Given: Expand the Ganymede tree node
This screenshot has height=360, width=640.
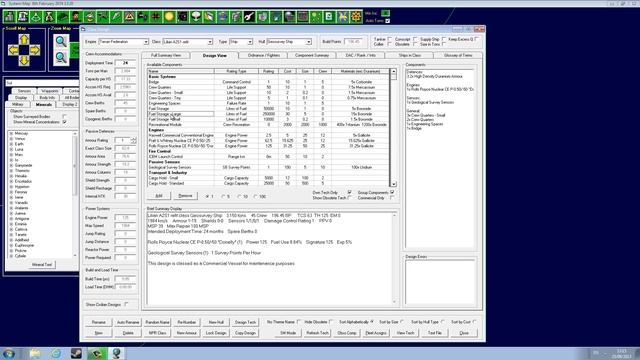Looking at the screenshot, I should (11, 165).
